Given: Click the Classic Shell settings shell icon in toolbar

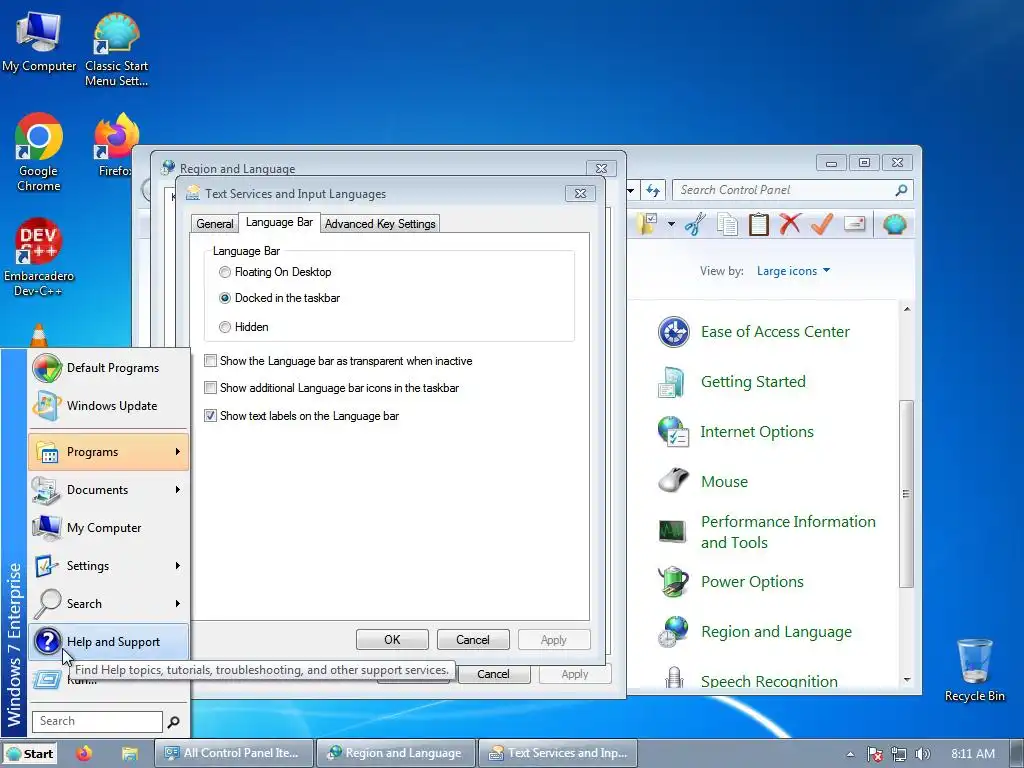Looking at the screenshot, I should [x=895, y=225].
